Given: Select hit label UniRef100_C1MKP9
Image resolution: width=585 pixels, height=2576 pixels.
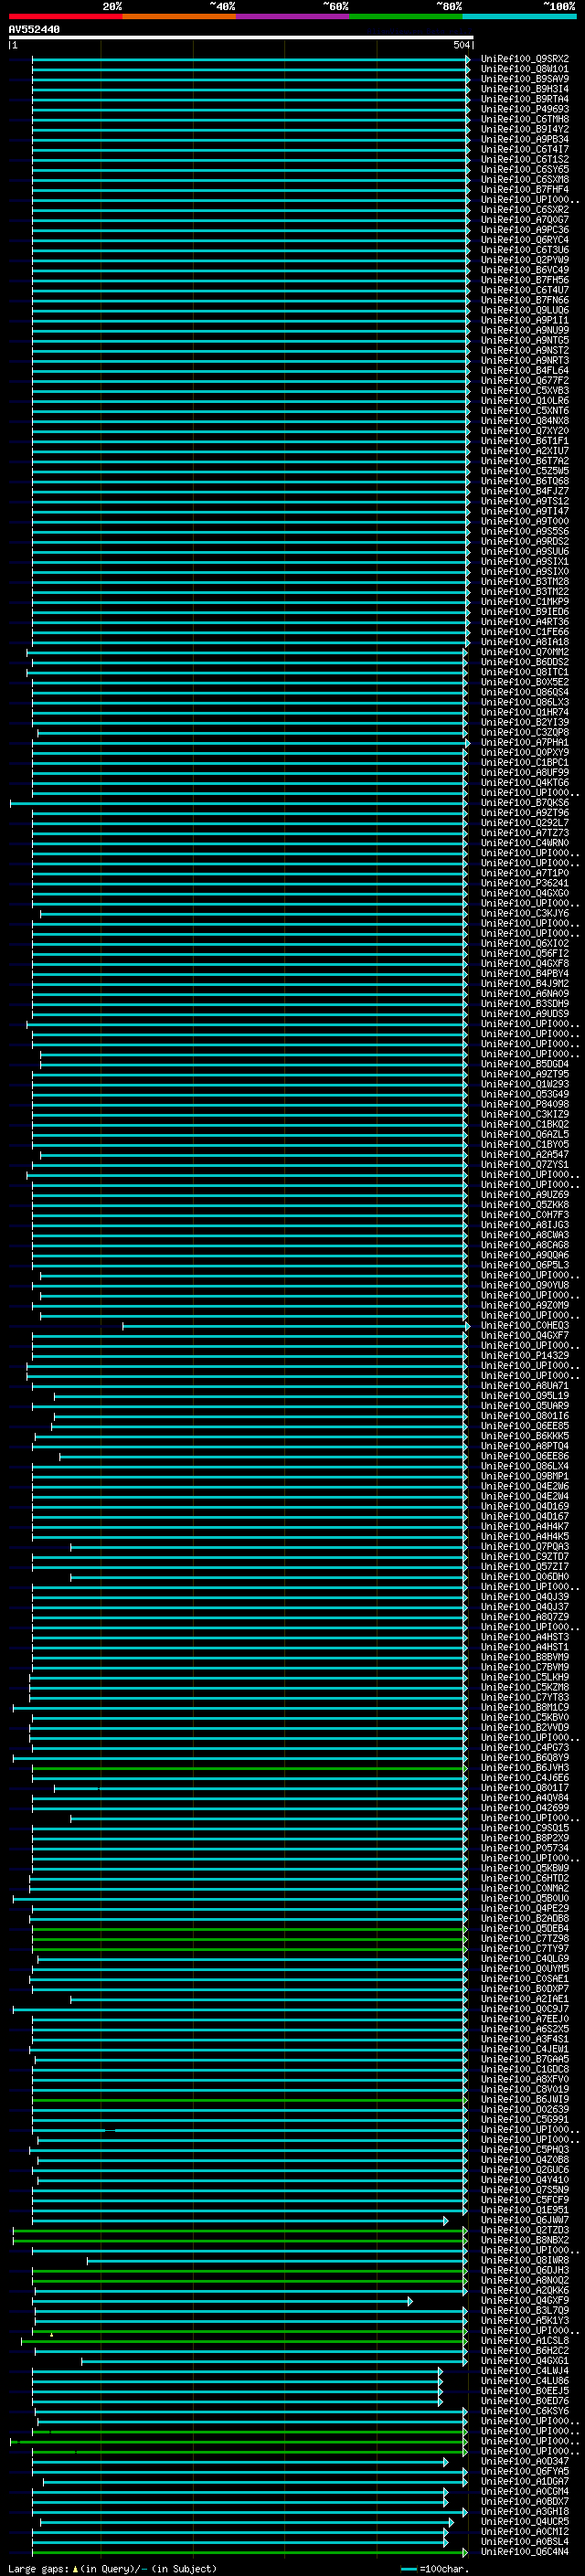Looking at the screenshot, I should point(524,602).
